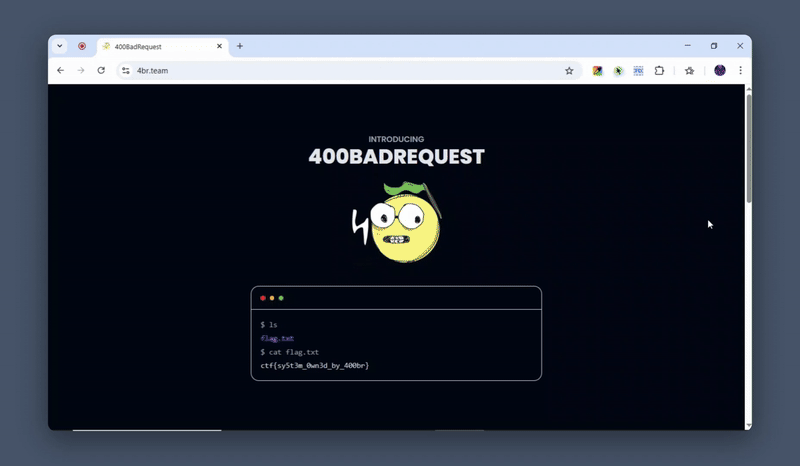800x466 pixels.
Task: Open Chrome three-dot menu
Action: tap(740, 70)
